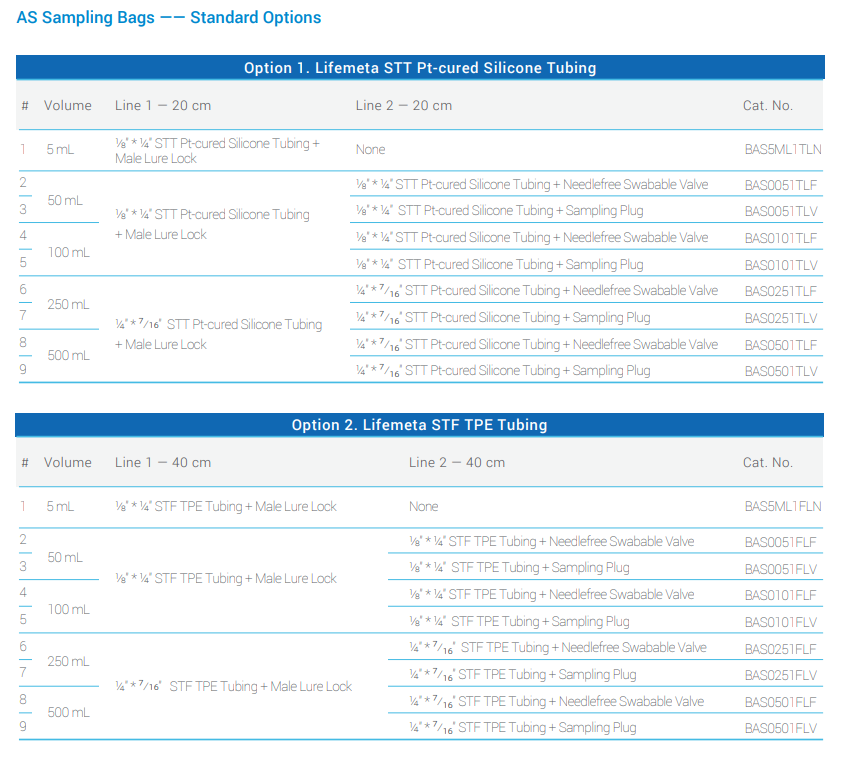852x761 pixels.
Task: Click catalog number BAS5ML1FLN
Action: (782, 507)
